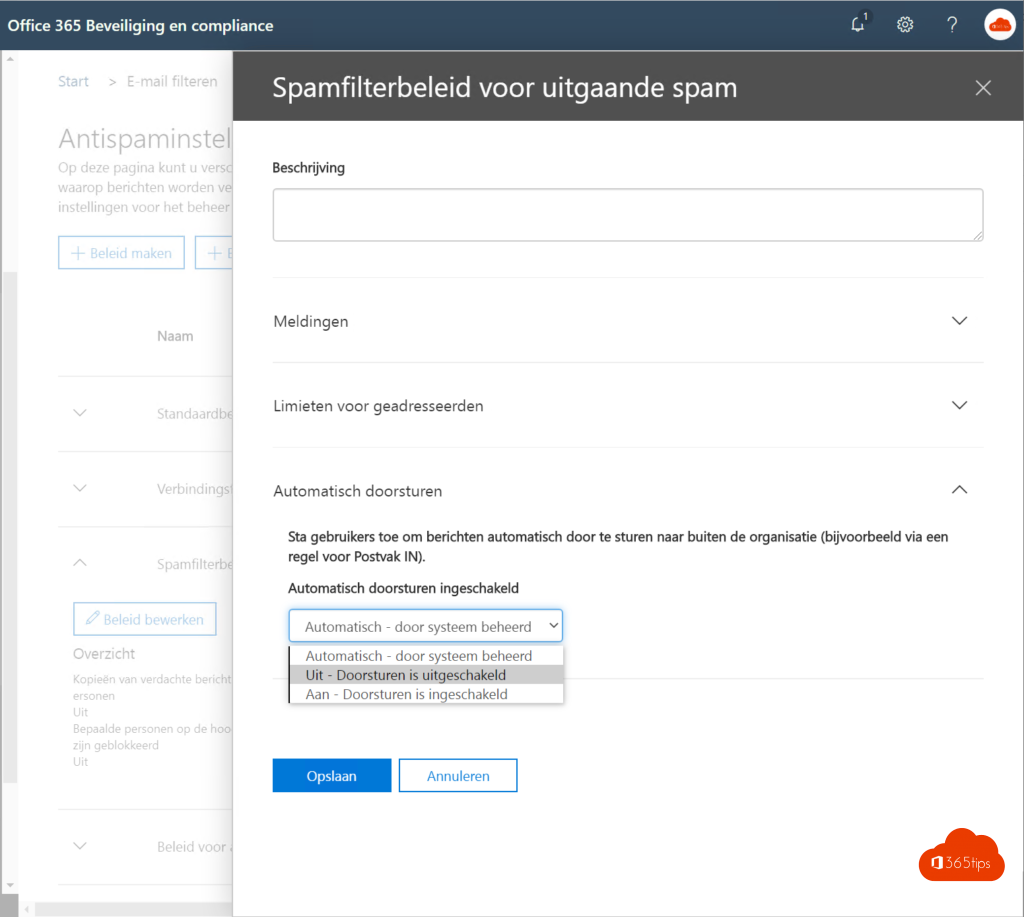1024x917 pixels.
Task: Open the notifications bell icon
Action: (858, 25)
